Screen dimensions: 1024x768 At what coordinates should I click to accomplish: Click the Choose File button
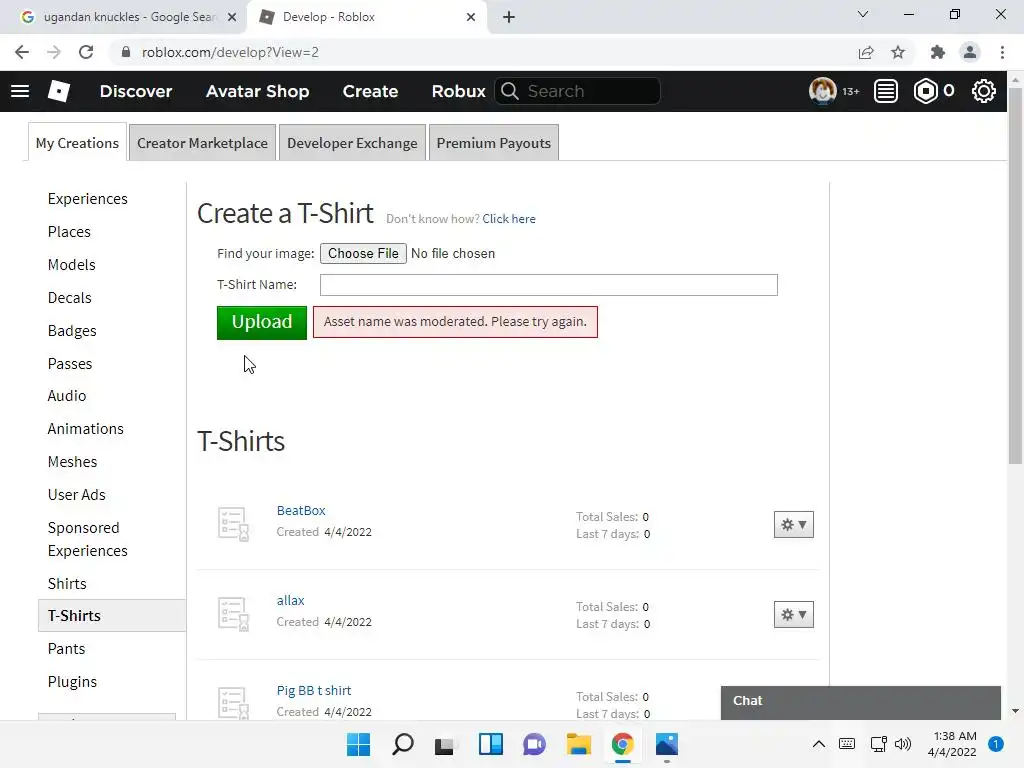tap(363, 253)
